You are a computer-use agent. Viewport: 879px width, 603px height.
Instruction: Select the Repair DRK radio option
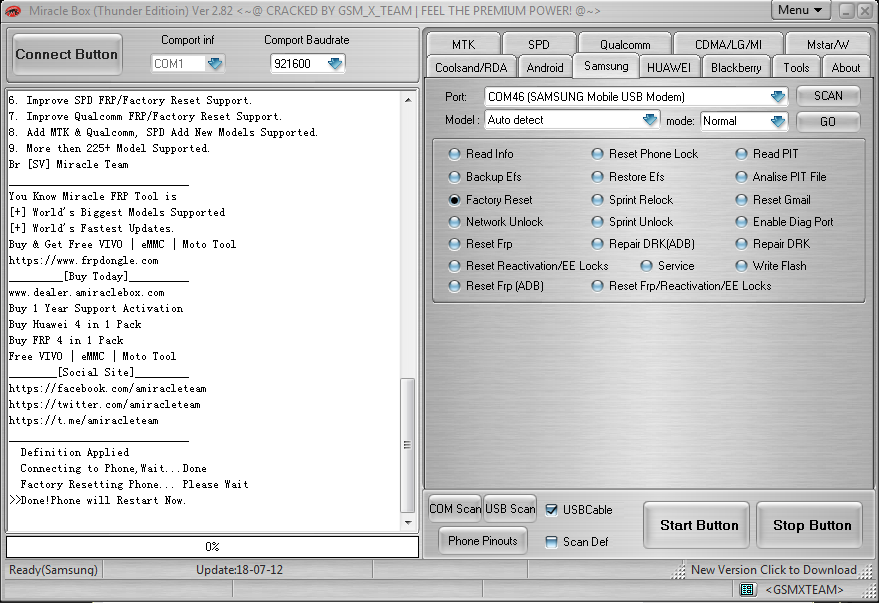tap(741, 244)
